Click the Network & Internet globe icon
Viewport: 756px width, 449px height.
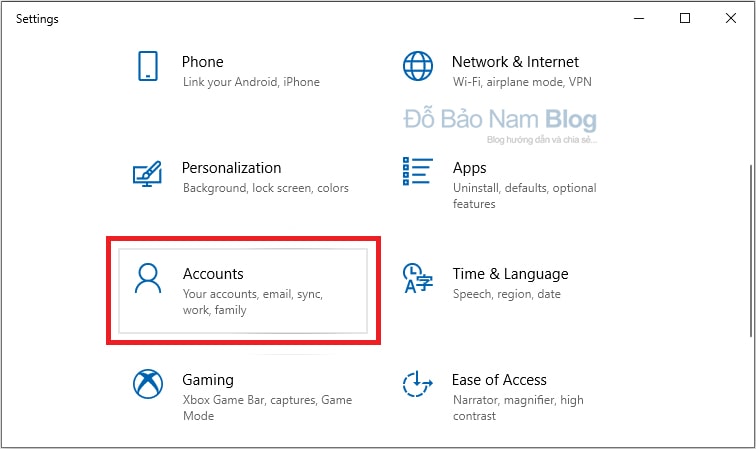418,66
